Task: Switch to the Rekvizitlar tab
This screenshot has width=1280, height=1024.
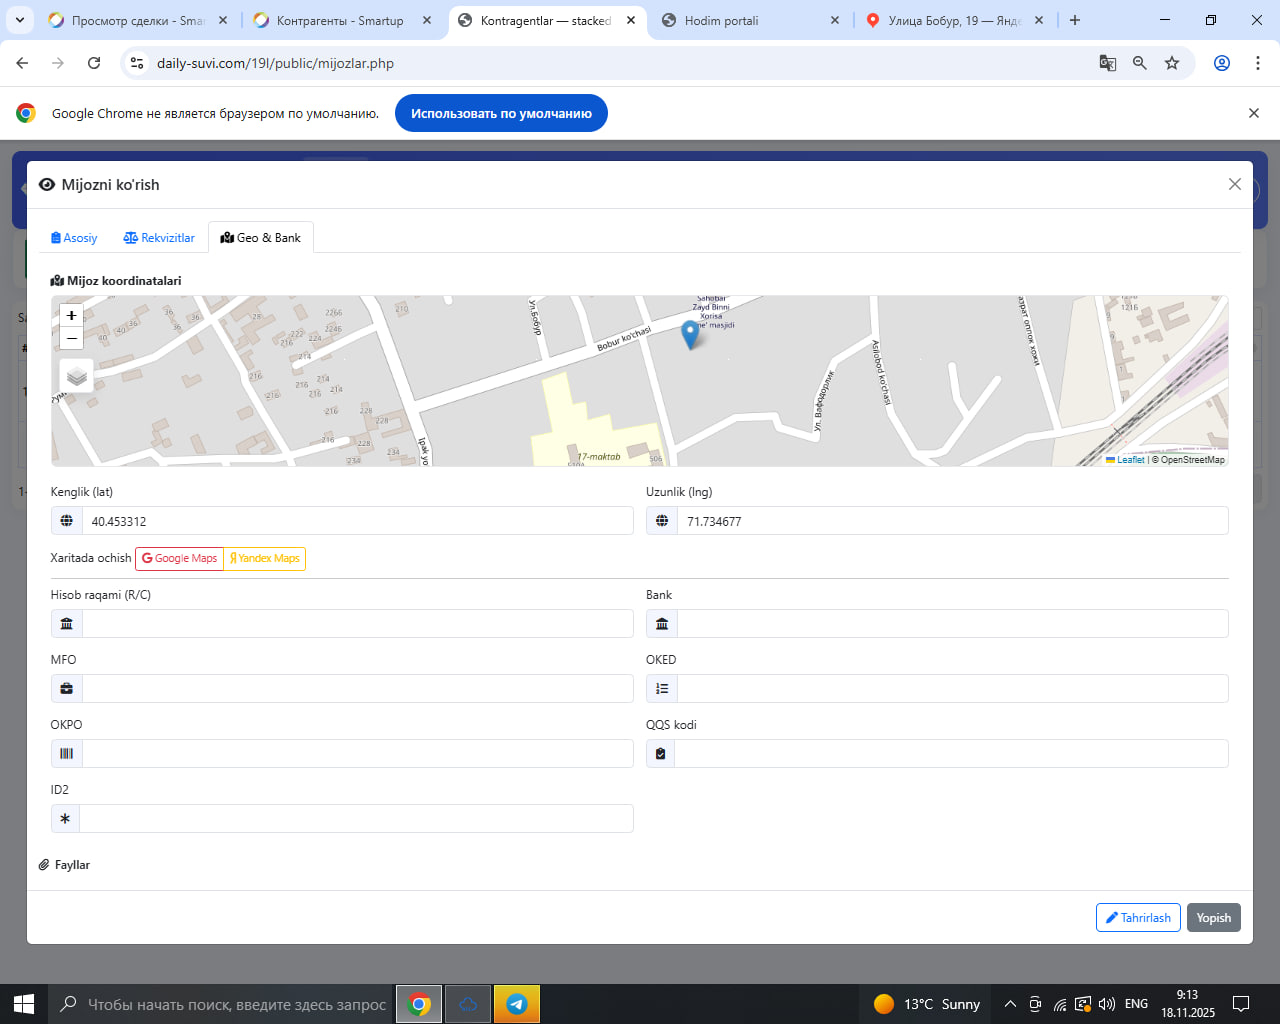Action: click(x=159, y=238)
